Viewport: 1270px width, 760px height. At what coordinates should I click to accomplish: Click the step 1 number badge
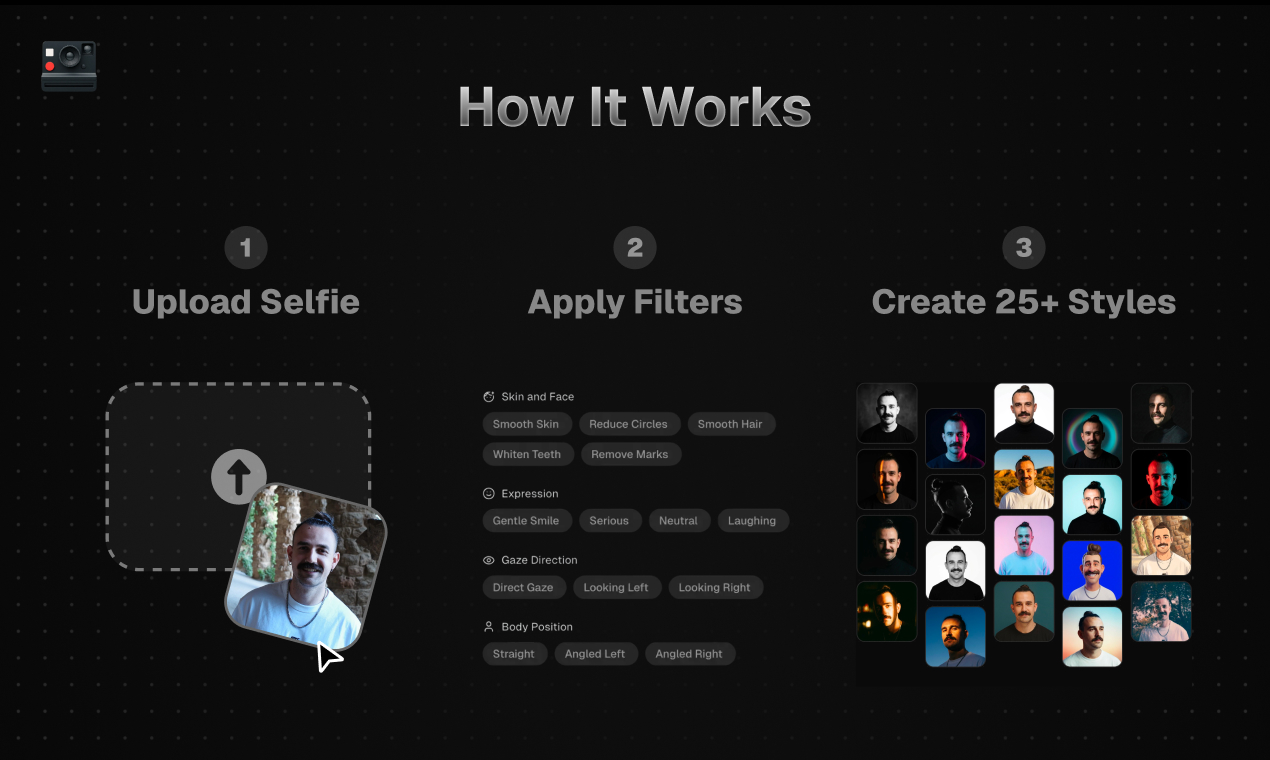click(246, 247)
